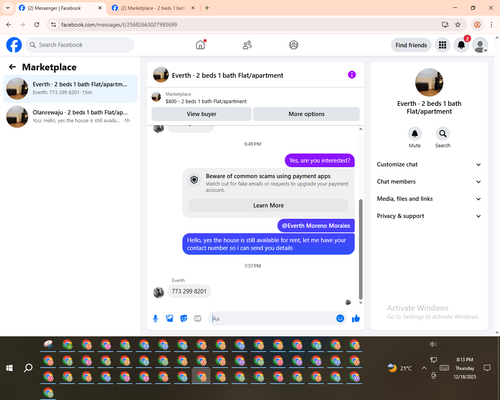Image resolution: width=500 pixels, height=400 pixels.
Task: Search in conversation magnifier icon
Action: point(443,134)
